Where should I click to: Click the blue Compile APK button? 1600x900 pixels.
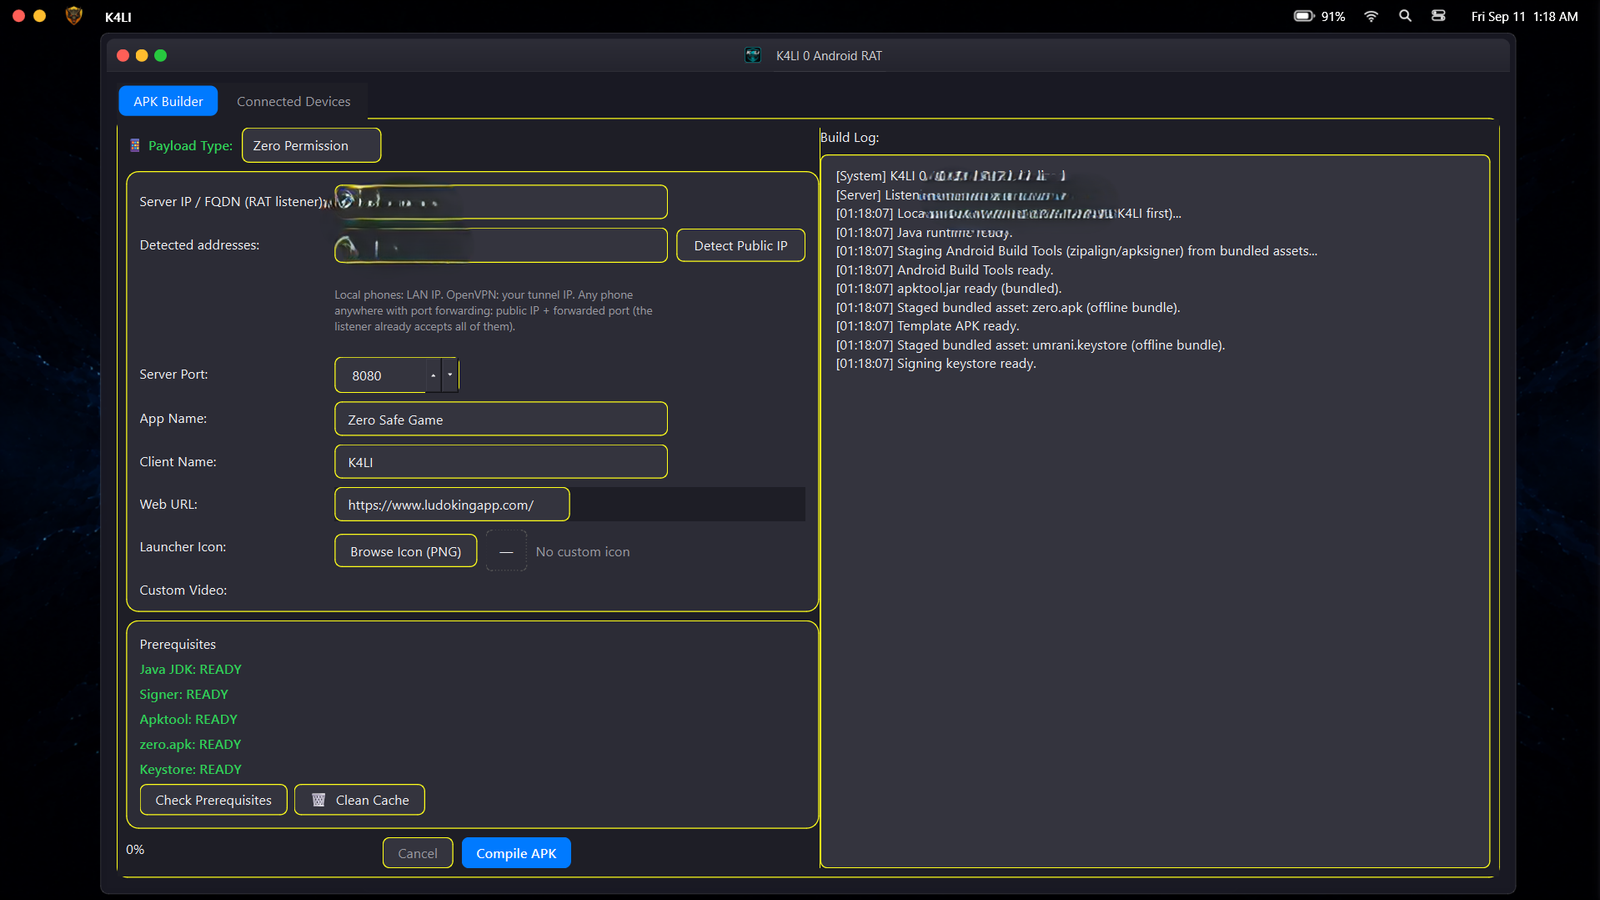[x=516, y=853]
